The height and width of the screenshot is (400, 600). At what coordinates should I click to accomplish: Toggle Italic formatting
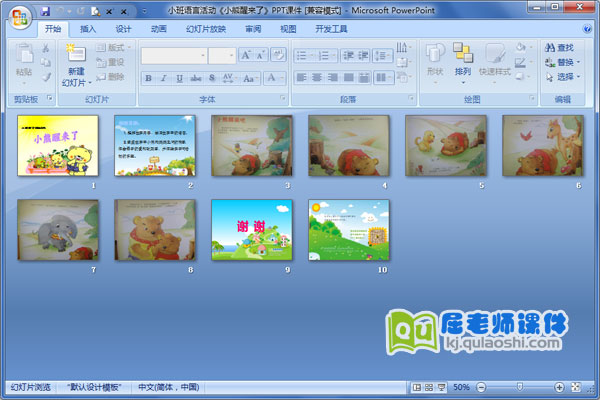point(163,78)
